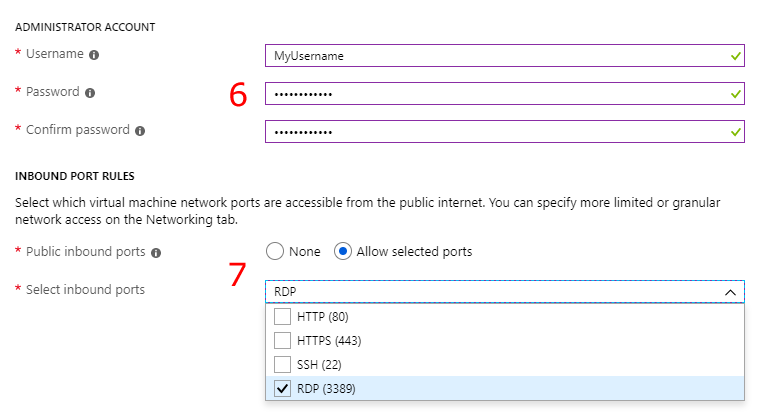Click the RDP inbound ports combo box
This screenshot has width=767, height=414.
click(x=505, y=292)
